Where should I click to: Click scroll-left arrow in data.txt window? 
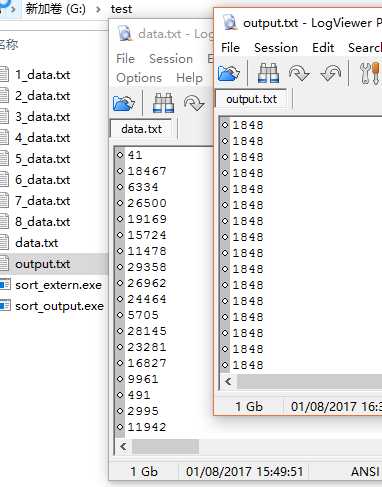coord(123,446)
